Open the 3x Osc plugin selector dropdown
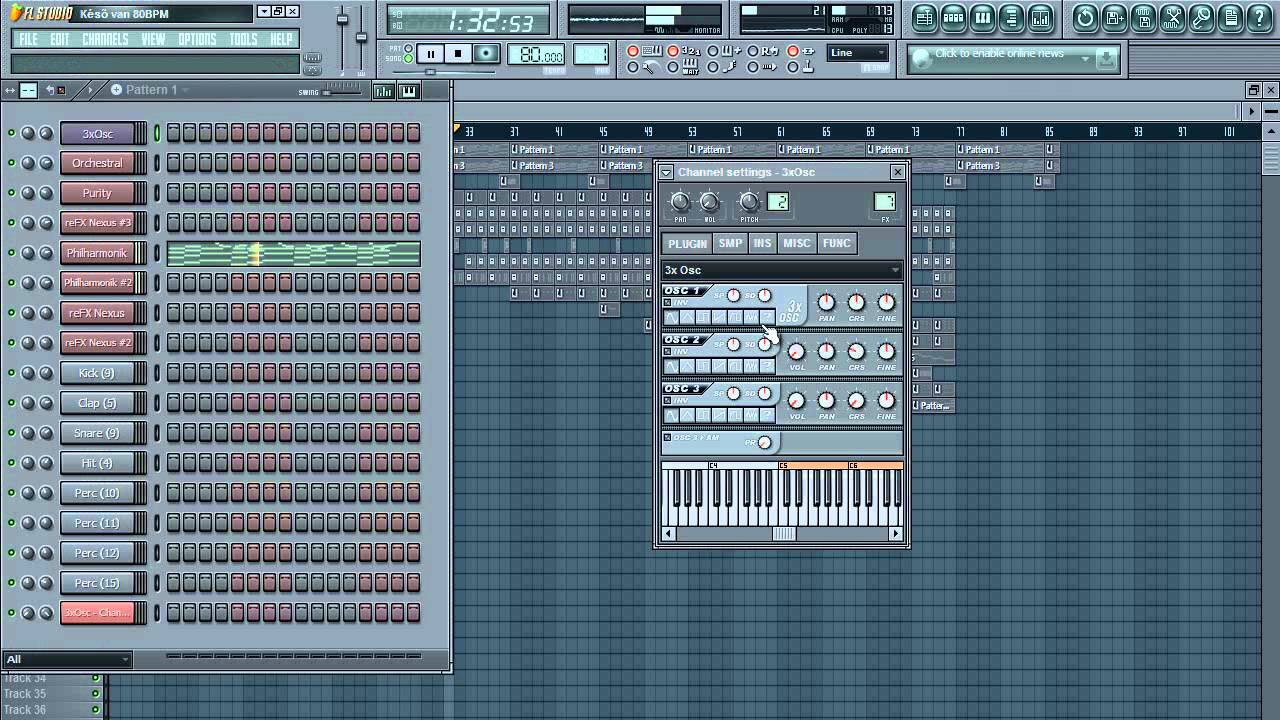Screen dimensions: 1280x720 pyautogui.click(x=782, y=270)
